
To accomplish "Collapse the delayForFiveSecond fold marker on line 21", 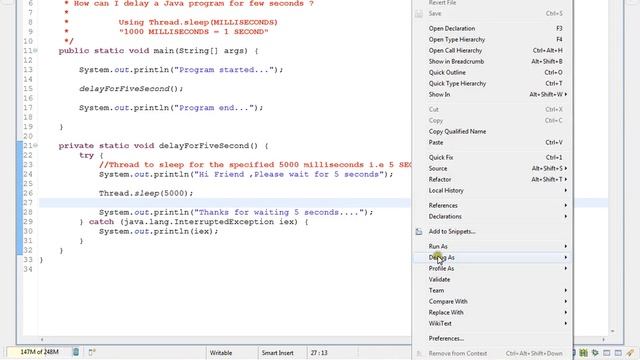I will tap(36, 145).
